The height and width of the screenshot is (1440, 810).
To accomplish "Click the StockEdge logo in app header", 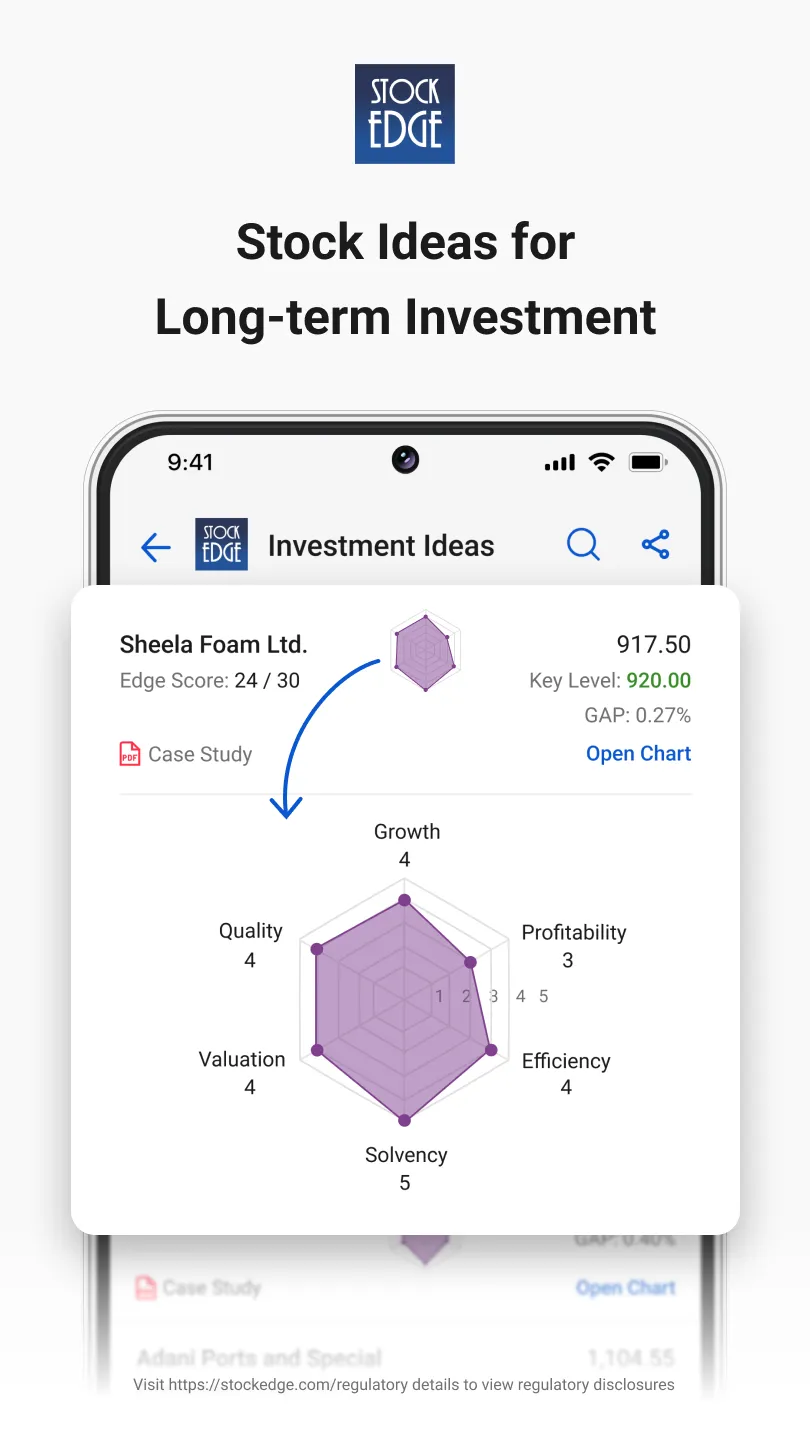I will [x=221, y=545].
